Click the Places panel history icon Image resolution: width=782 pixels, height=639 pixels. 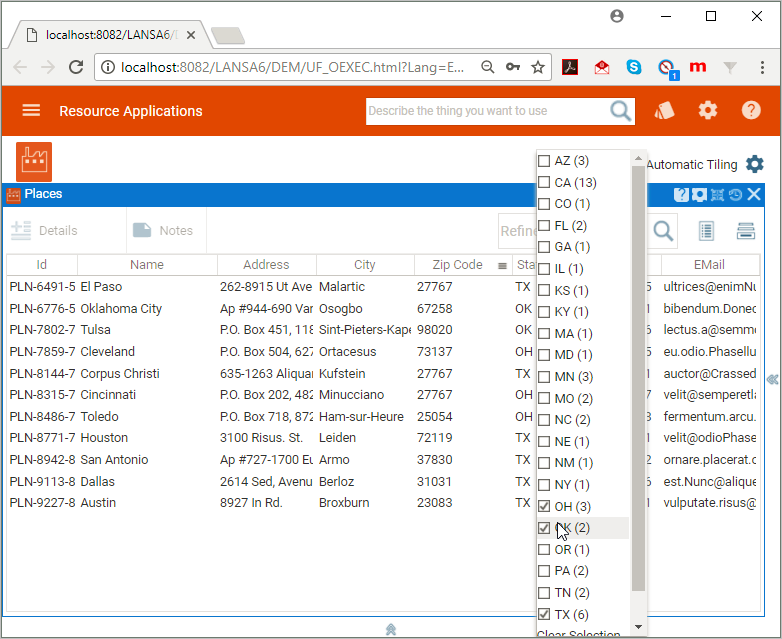point(735,195)
